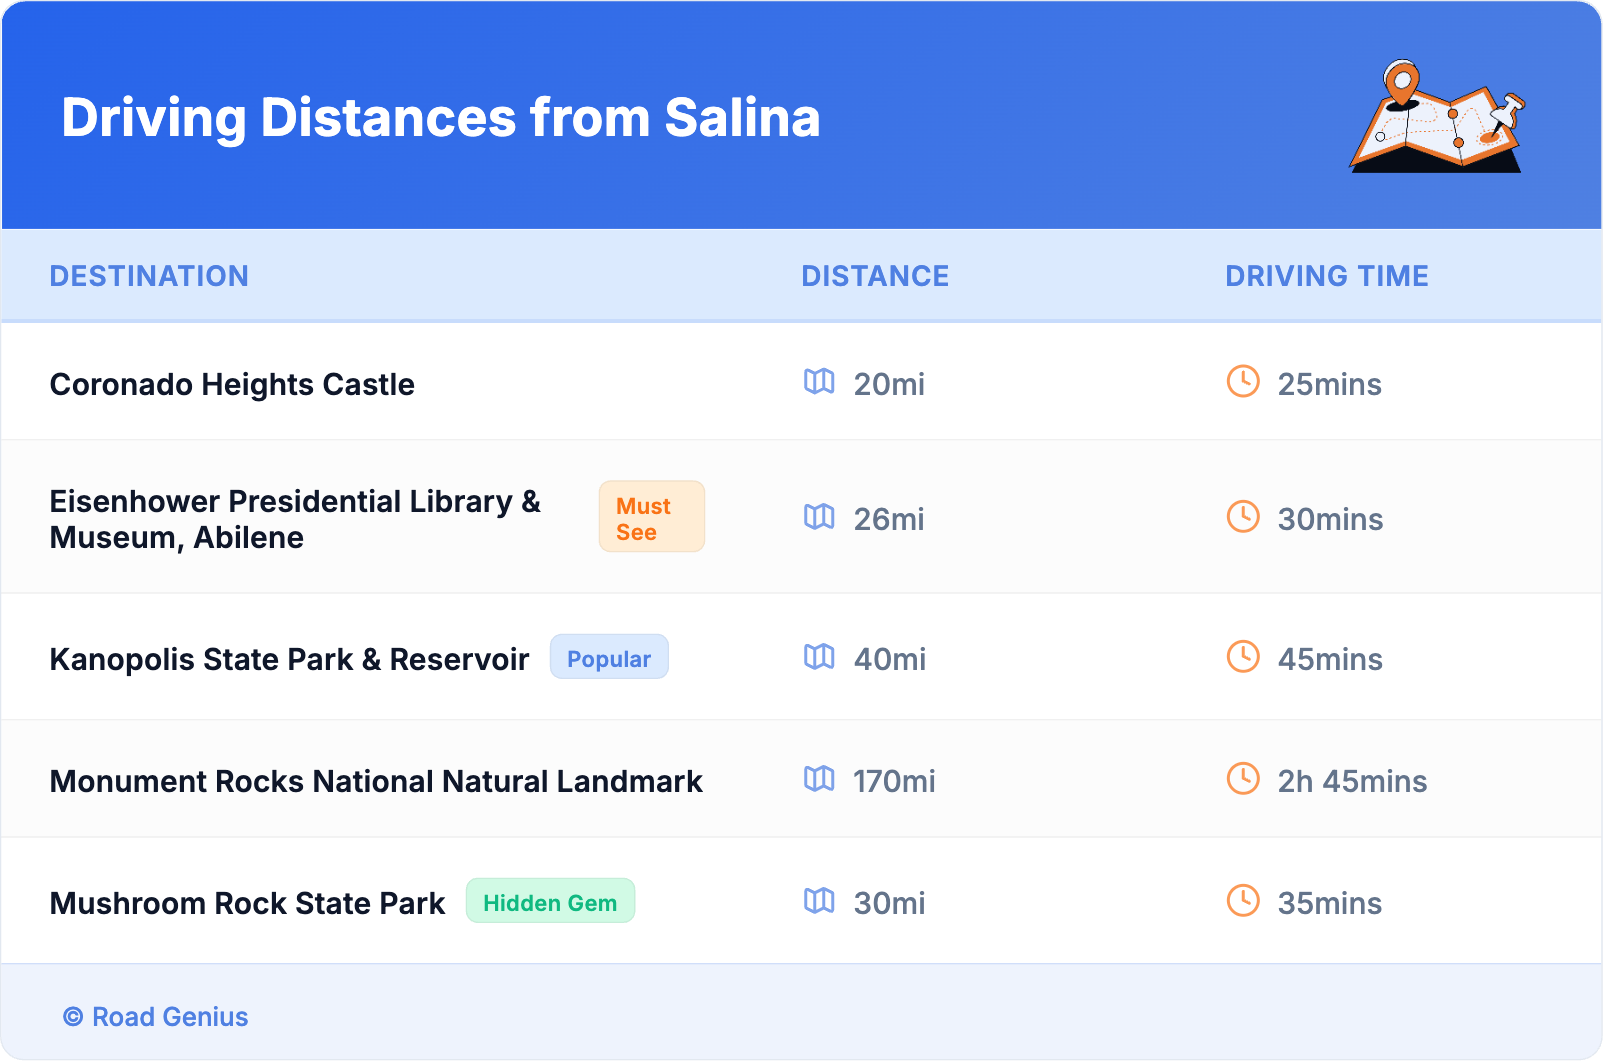Click the Driving Time column header
This screenshot has width=1604, height=1062.
click(1326, 276)
